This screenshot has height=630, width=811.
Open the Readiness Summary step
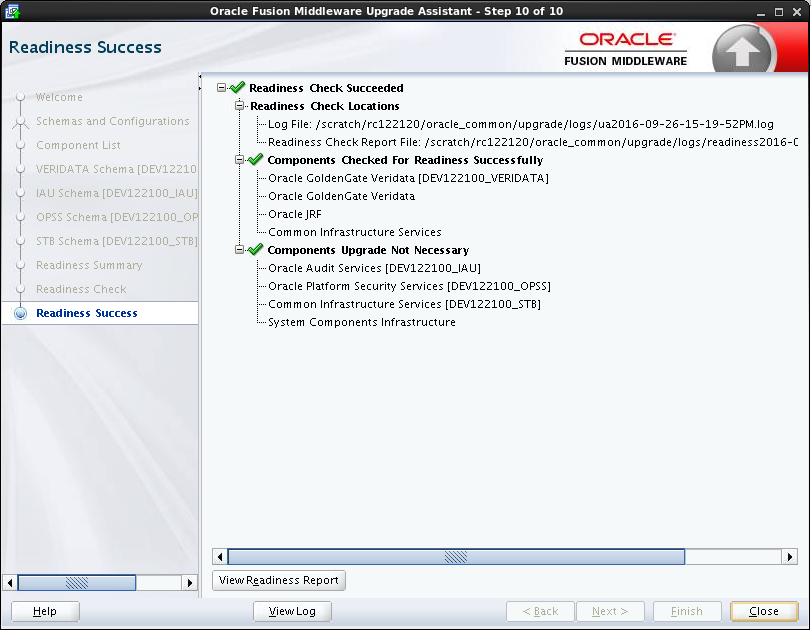click(x=89, y=265)
